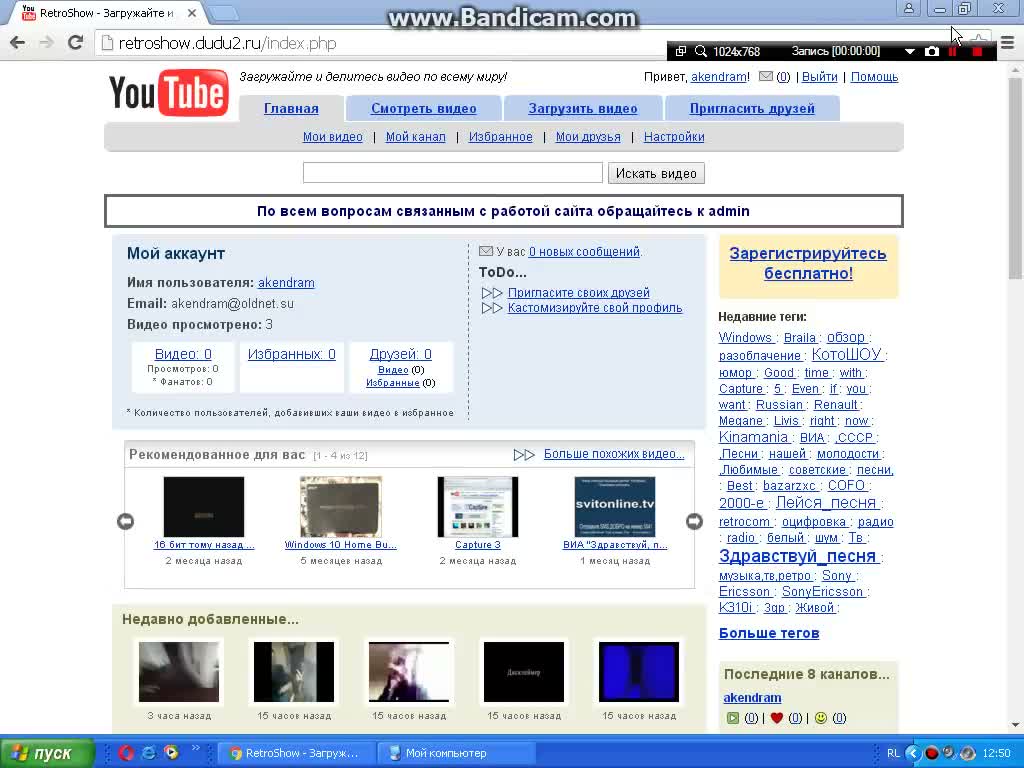Open the akendram channel link in sidebar
The height and width of the screenshot is (768, 1024).
coord(752,697)
